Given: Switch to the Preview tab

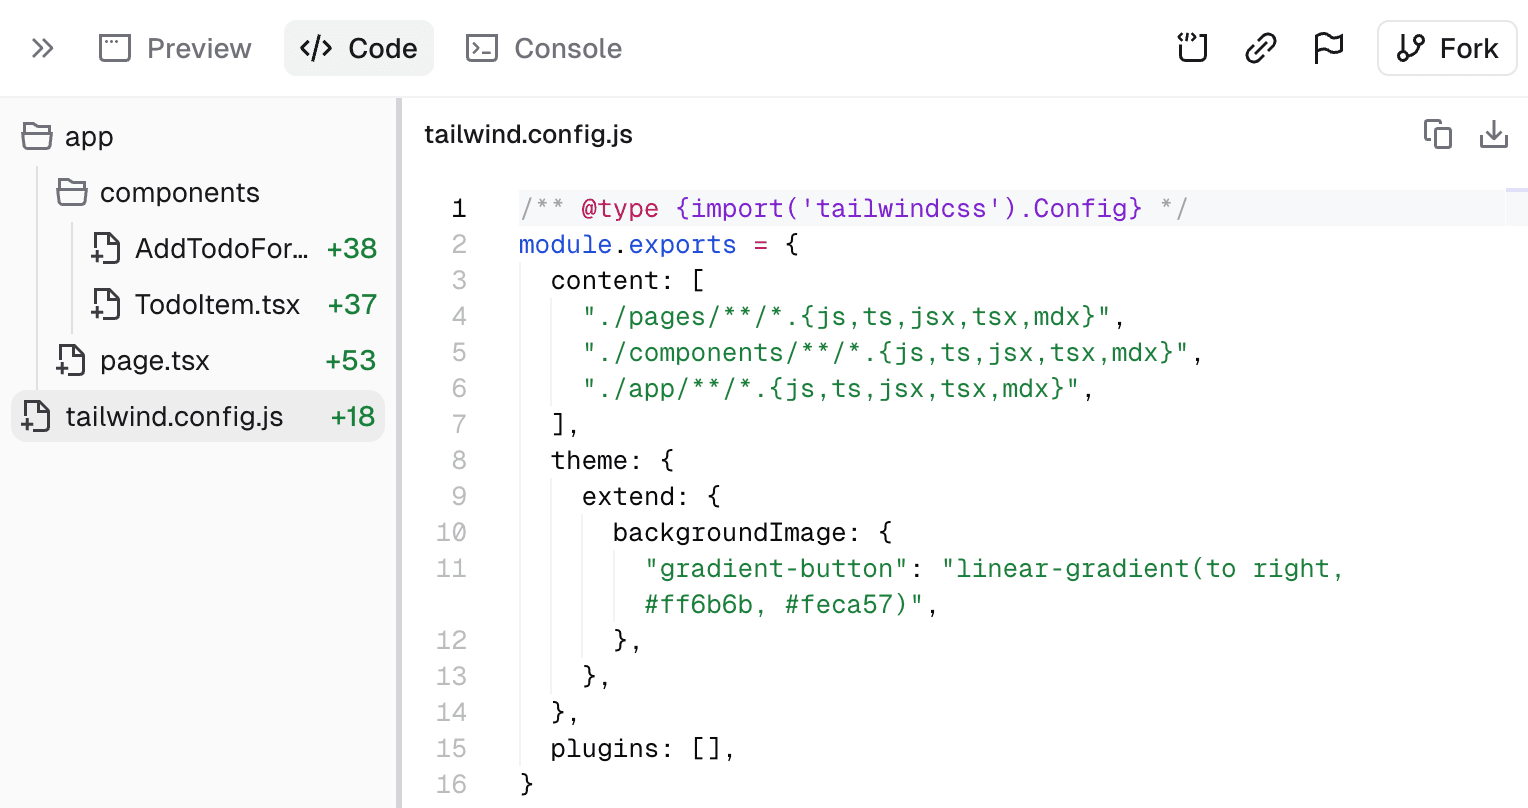Looking at the screenshot, I should point(174,47).
